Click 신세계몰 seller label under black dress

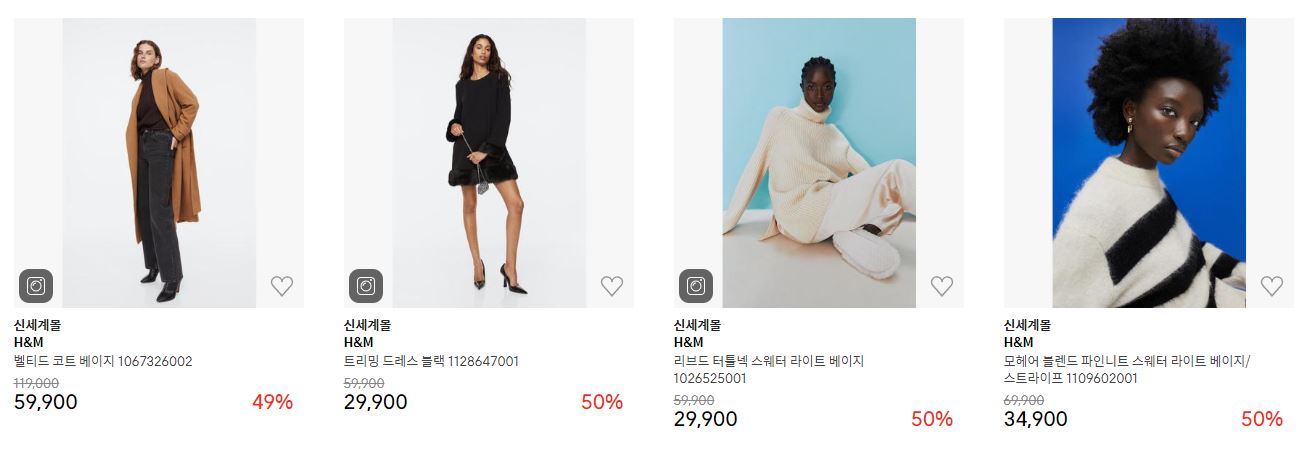pyautogui.click(x=367, y=325)
